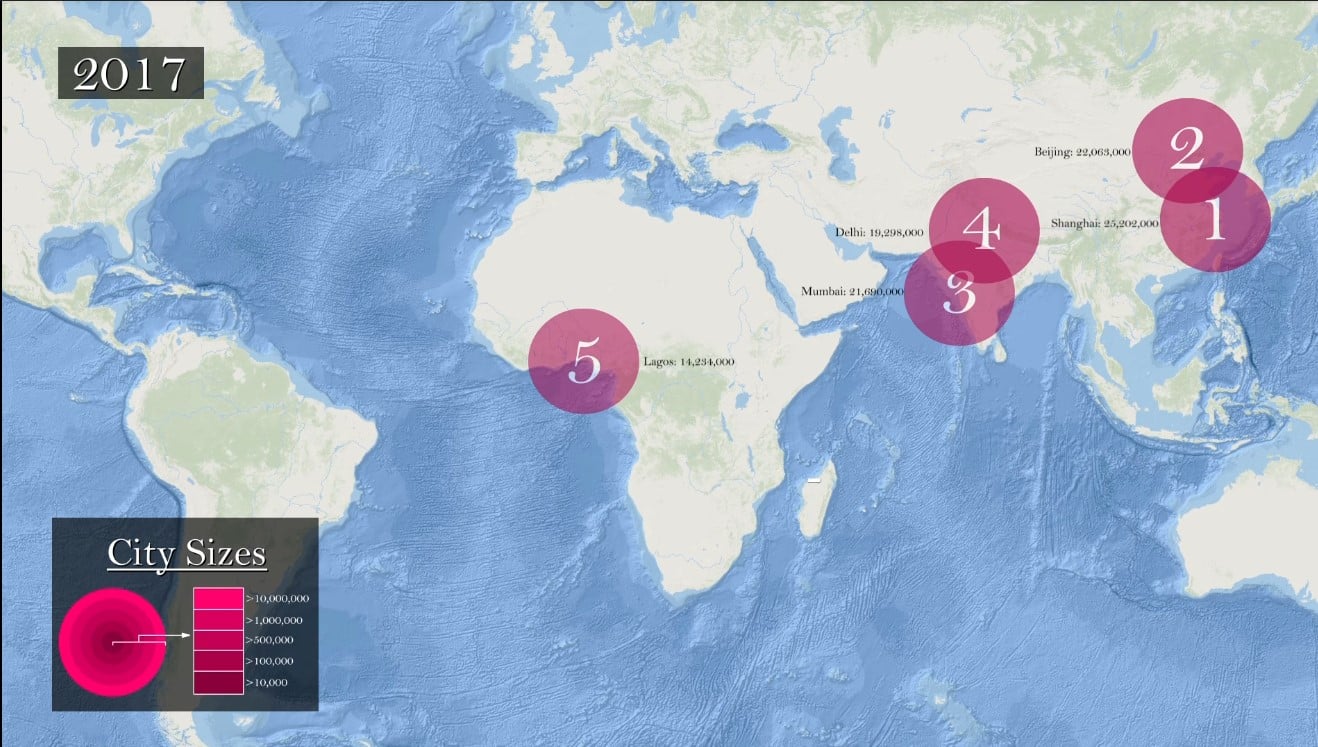Click the City Sizes legend title
Image resolution: width=1318 pixels, height=747 pixels.
pyautogui.click(x=186, y=553)
